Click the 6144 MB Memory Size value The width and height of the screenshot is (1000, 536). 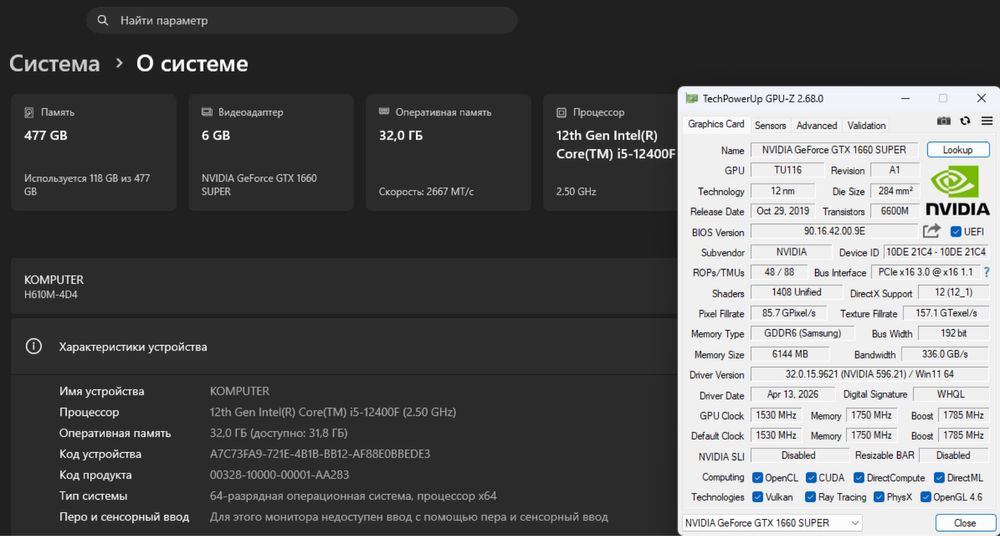tap(790, 354)
